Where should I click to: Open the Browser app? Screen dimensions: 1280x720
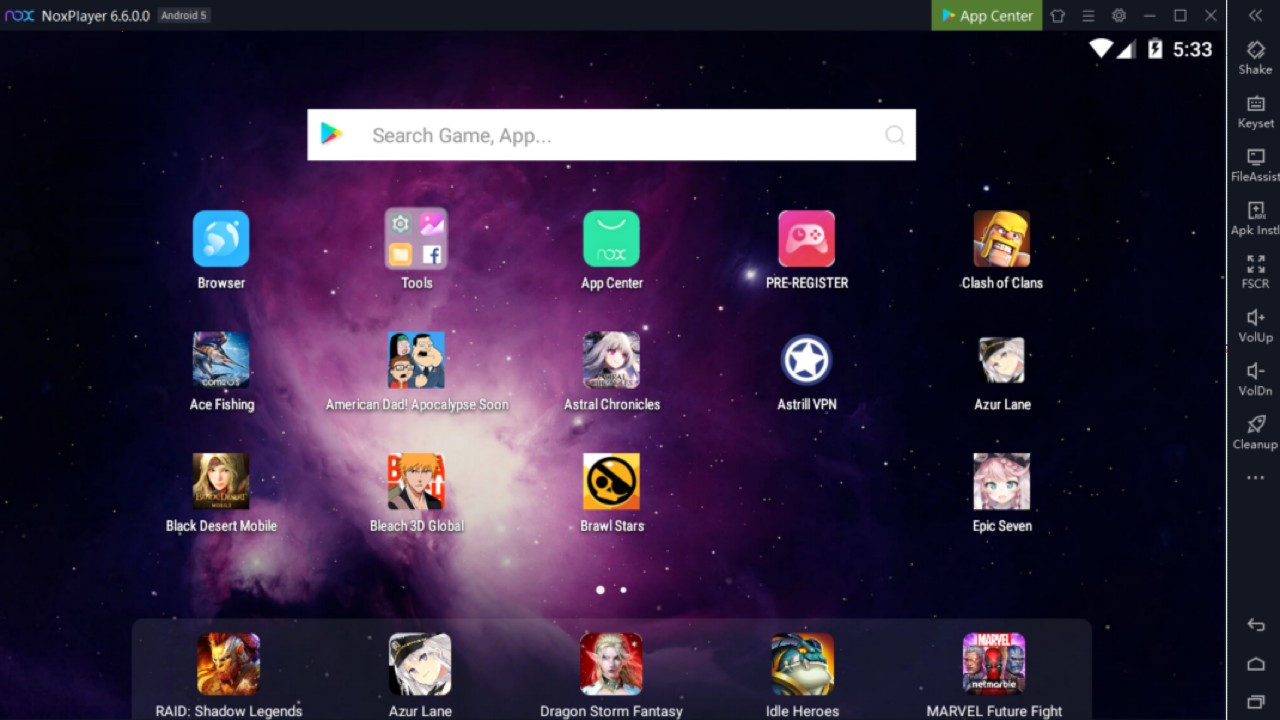221,239
